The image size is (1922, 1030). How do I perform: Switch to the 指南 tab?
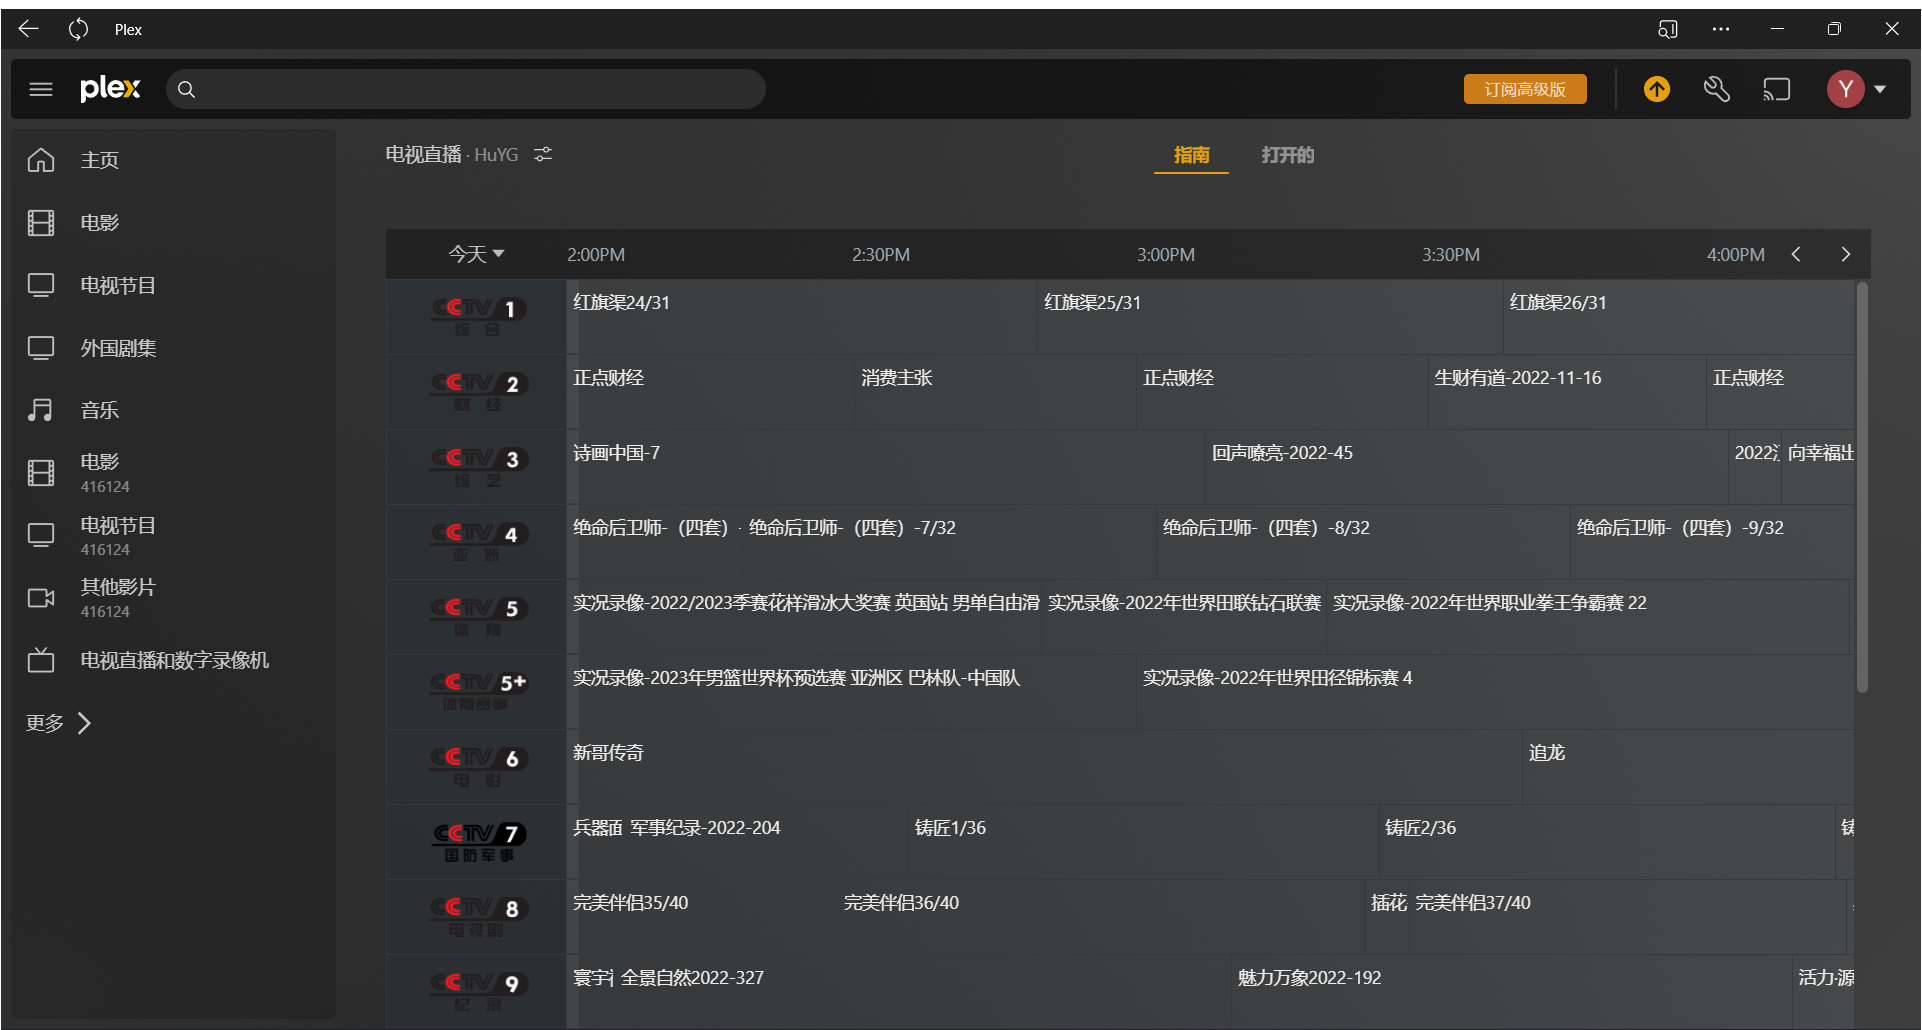coord(1191,155)
